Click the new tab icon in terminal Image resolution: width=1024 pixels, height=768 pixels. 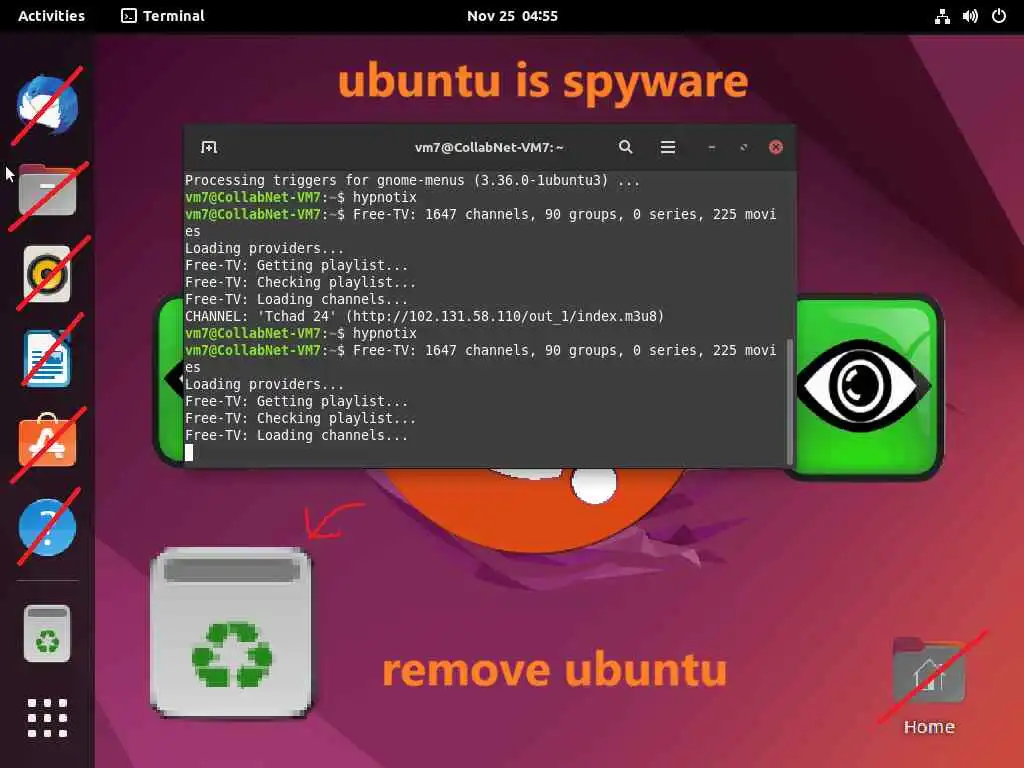click(x=209, y=148)
